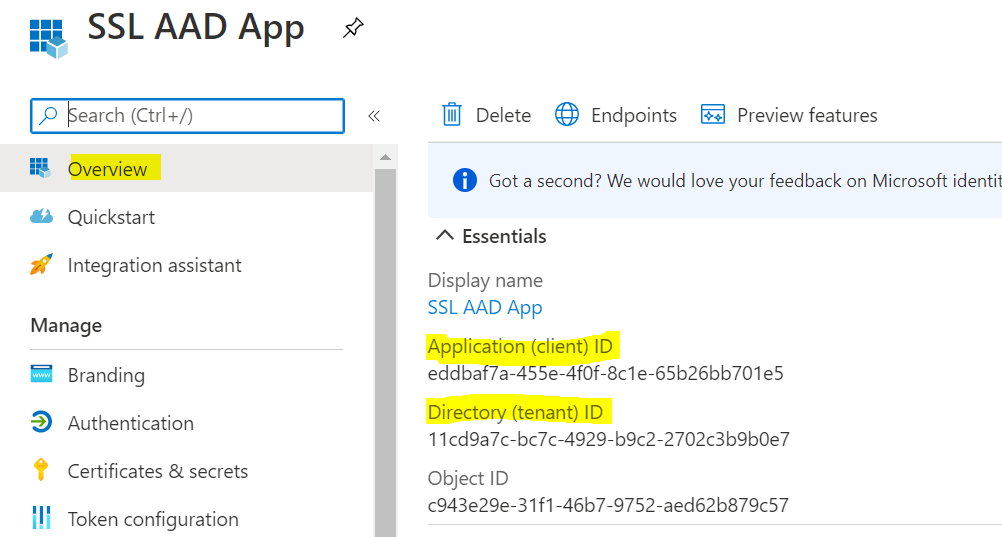Select the Application (client) ID value

coord(605,373)
